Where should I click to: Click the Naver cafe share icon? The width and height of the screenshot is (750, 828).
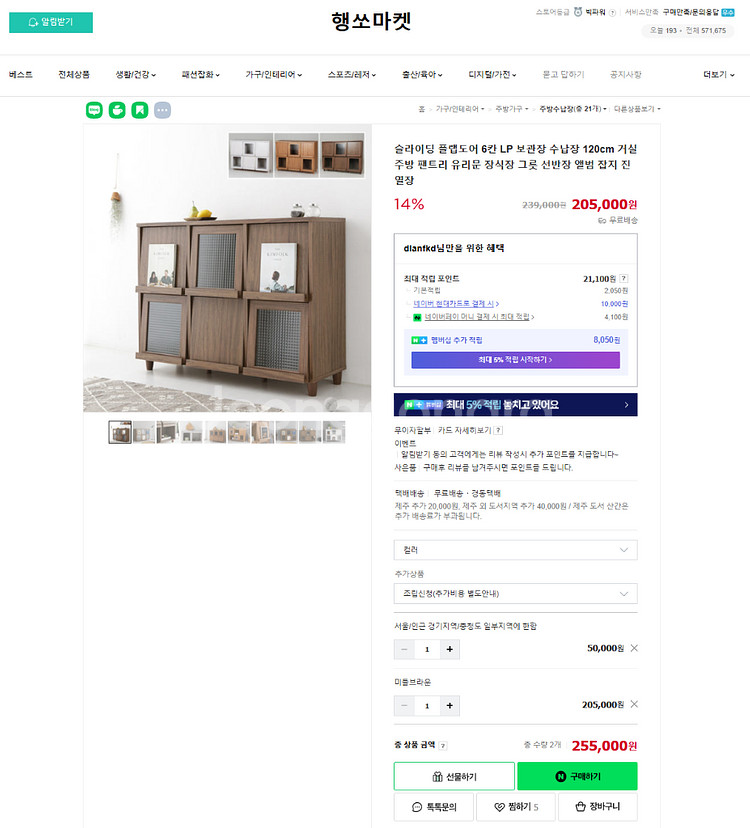(x=117, y=110)
